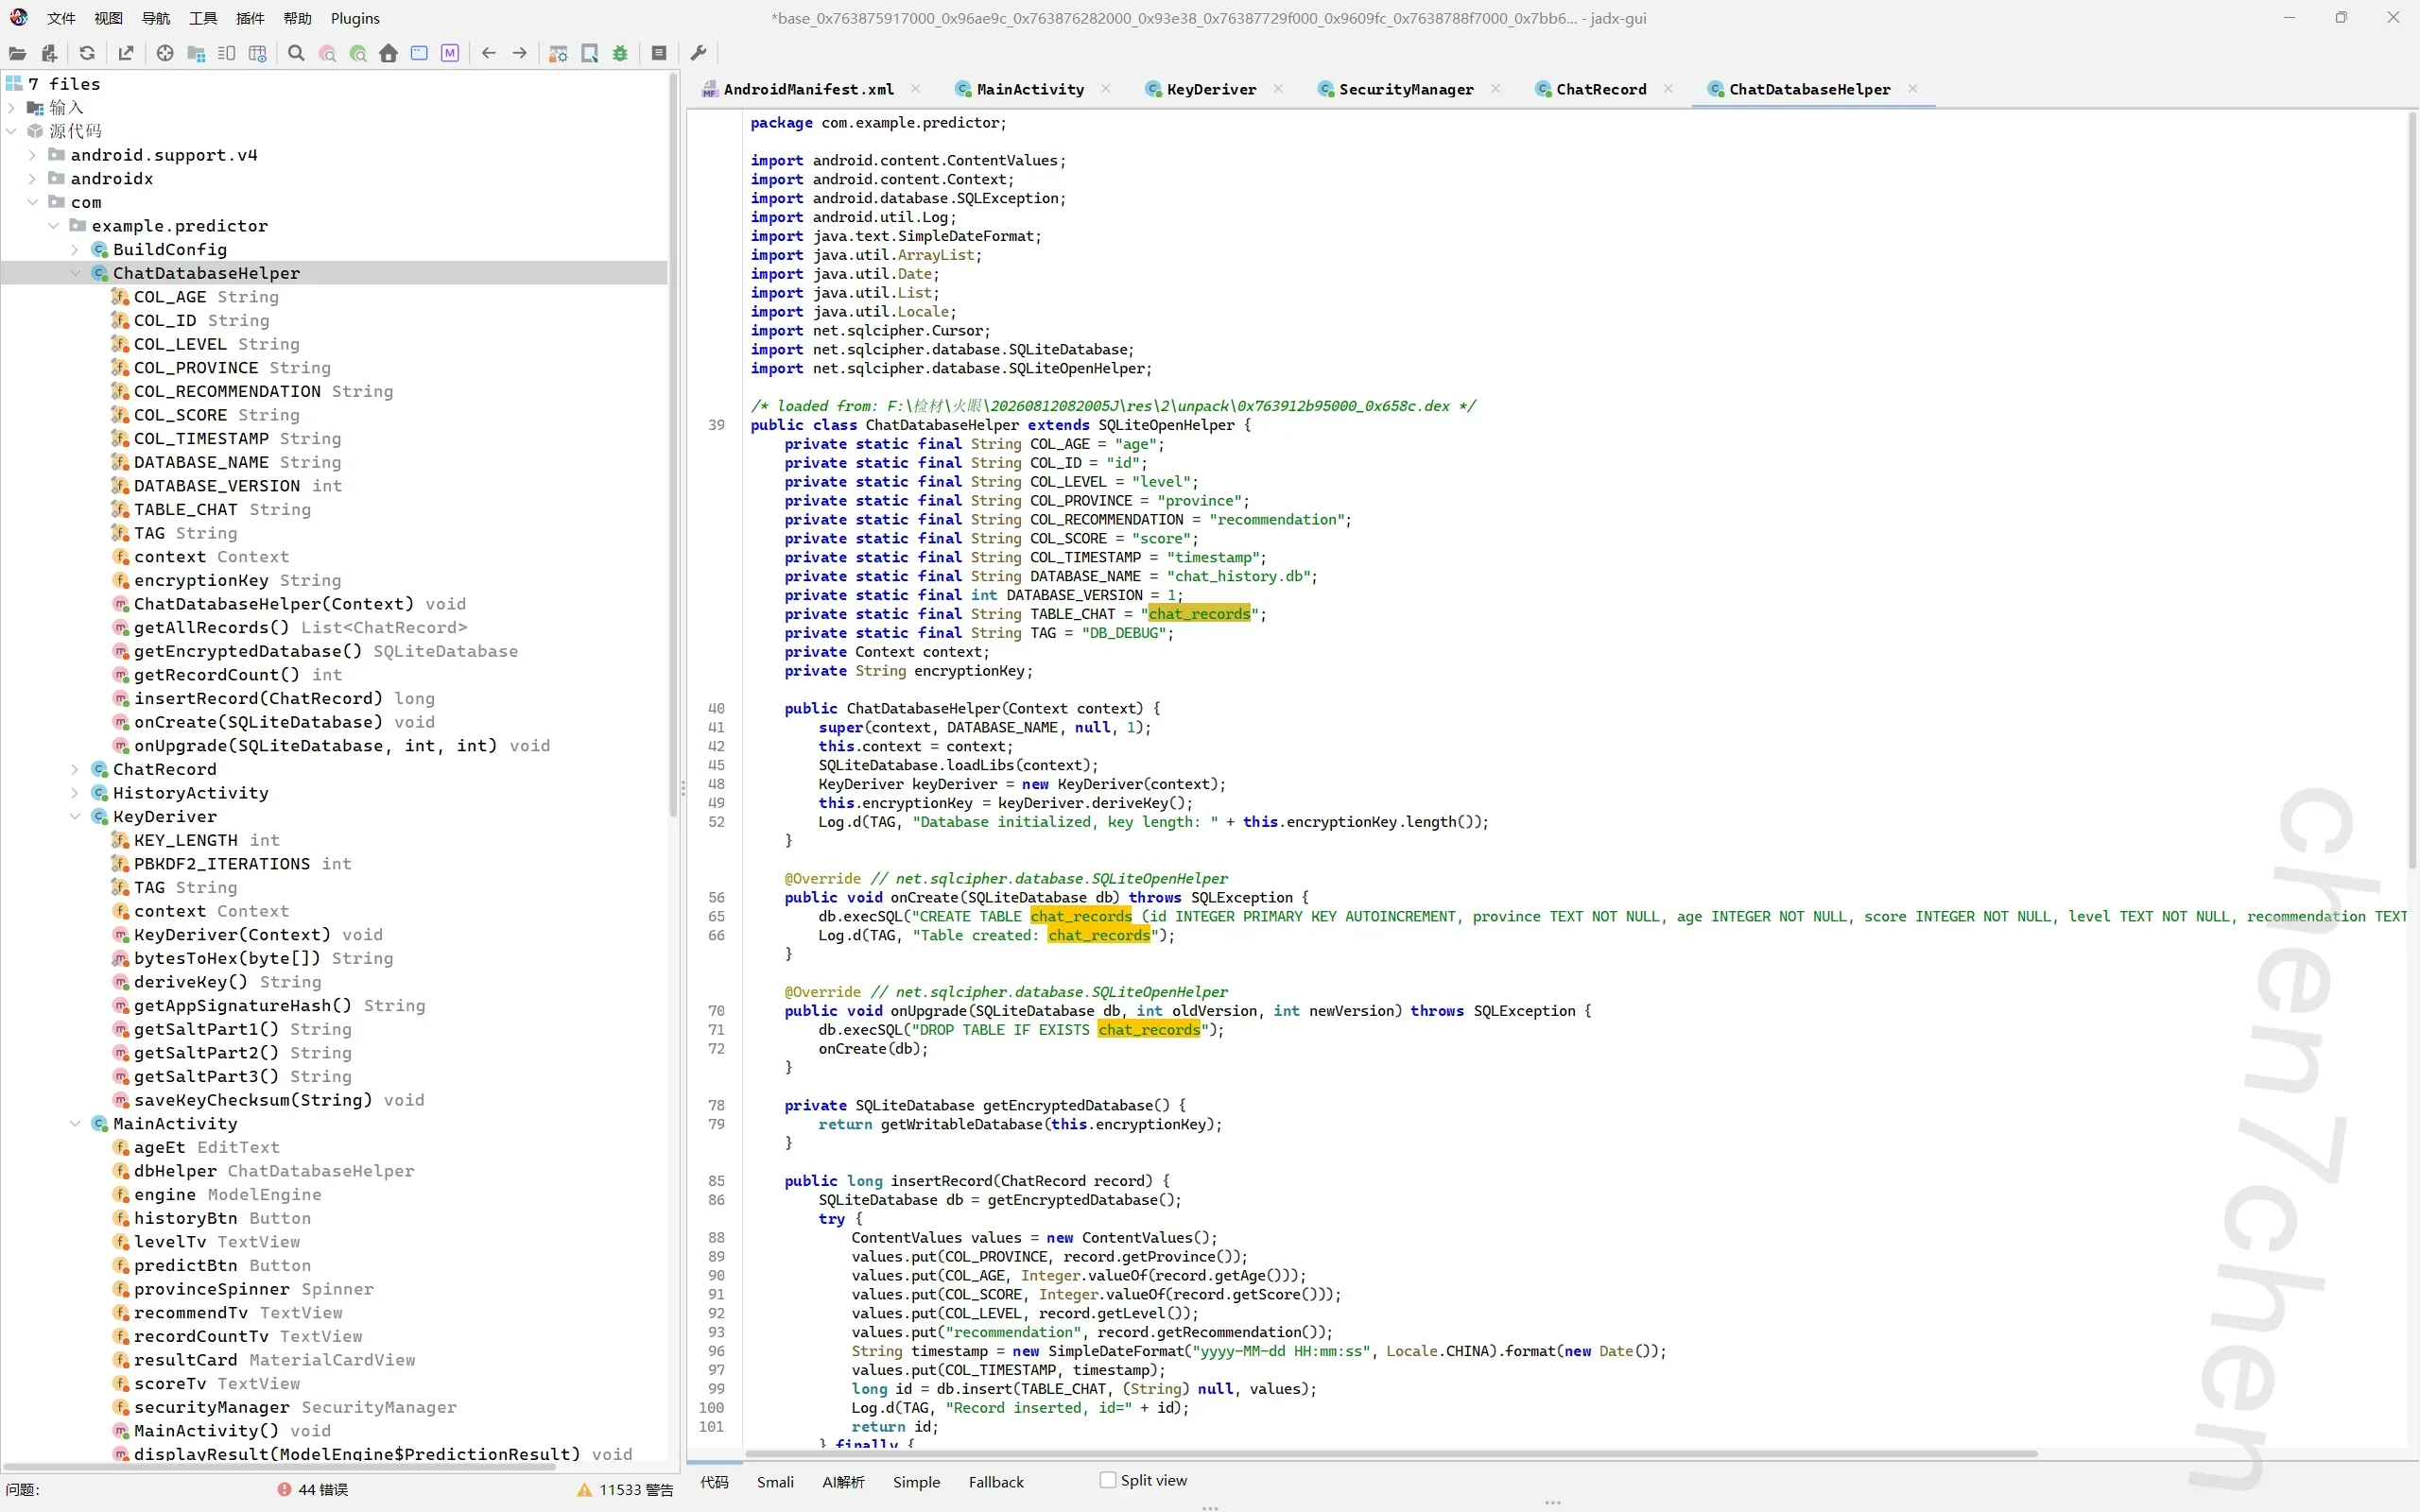
Task: Expand the HistoryActivity class node
Action: pyautogui.click(x=74, y=793)
